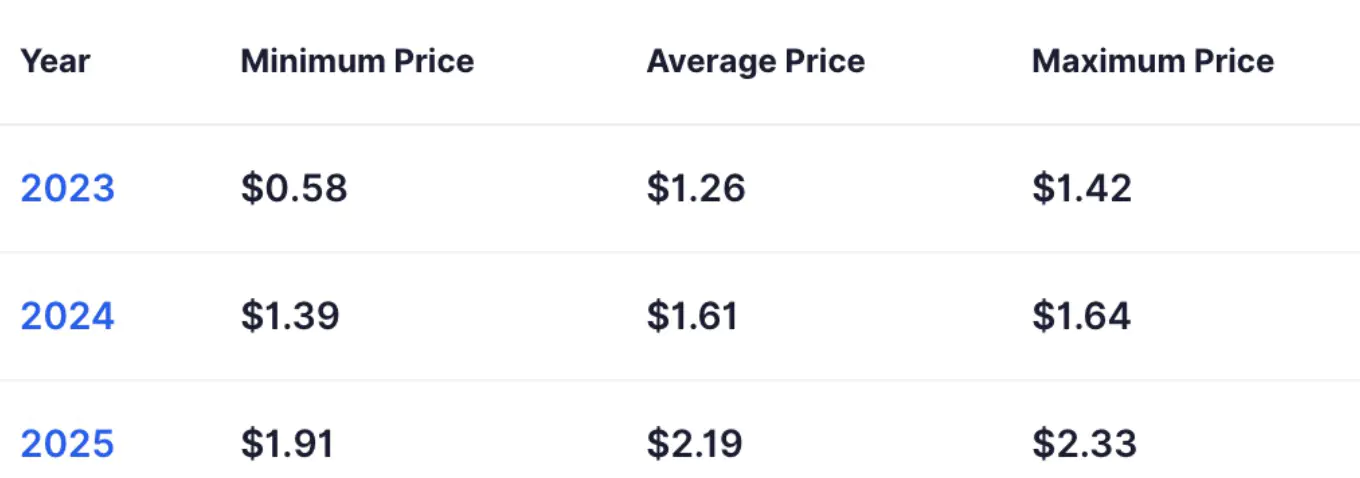Open the 2025 year link
This screenshot has width=1360, height=478.
[68, 444]
